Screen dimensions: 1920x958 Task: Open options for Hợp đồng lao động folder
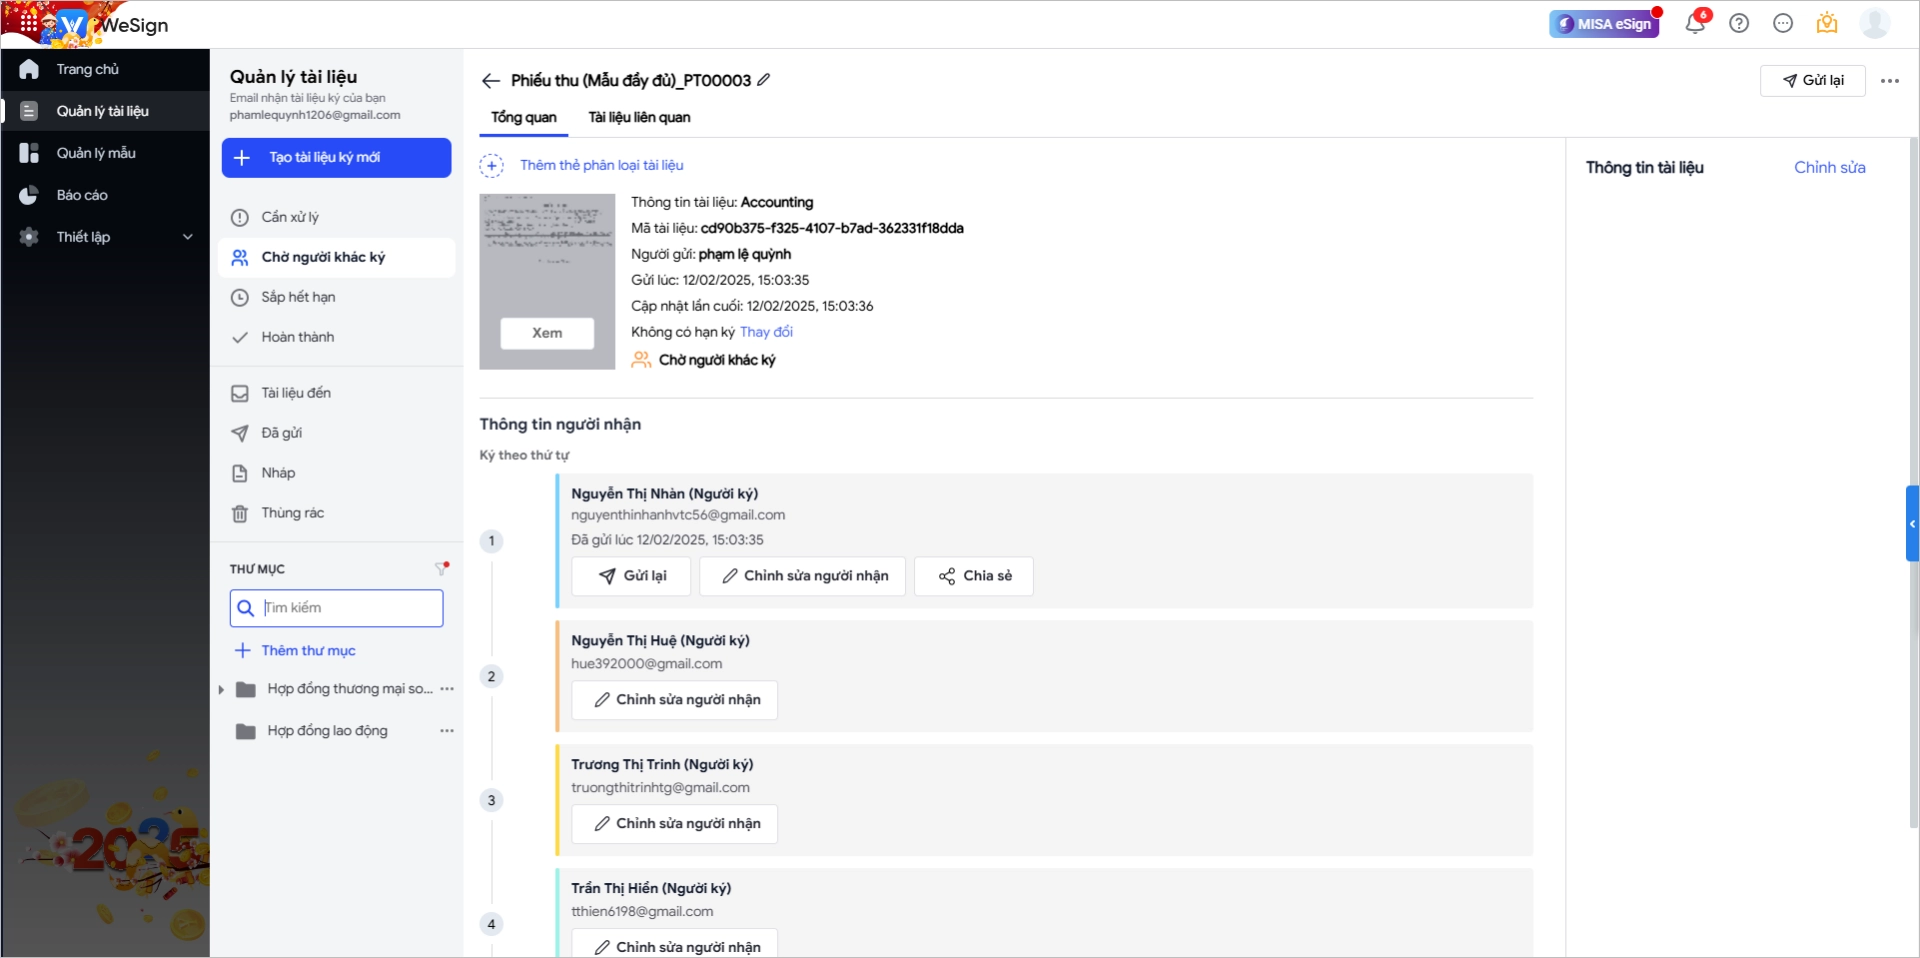pyautogui.click(x=447, y=731)
